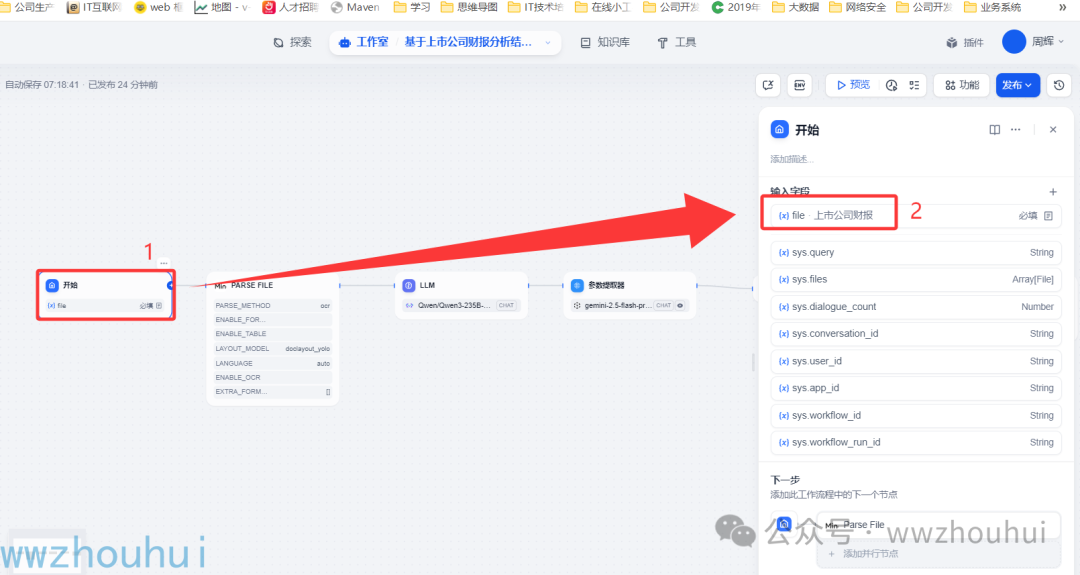Click the 工具 hammer icon

pos(663,43)
